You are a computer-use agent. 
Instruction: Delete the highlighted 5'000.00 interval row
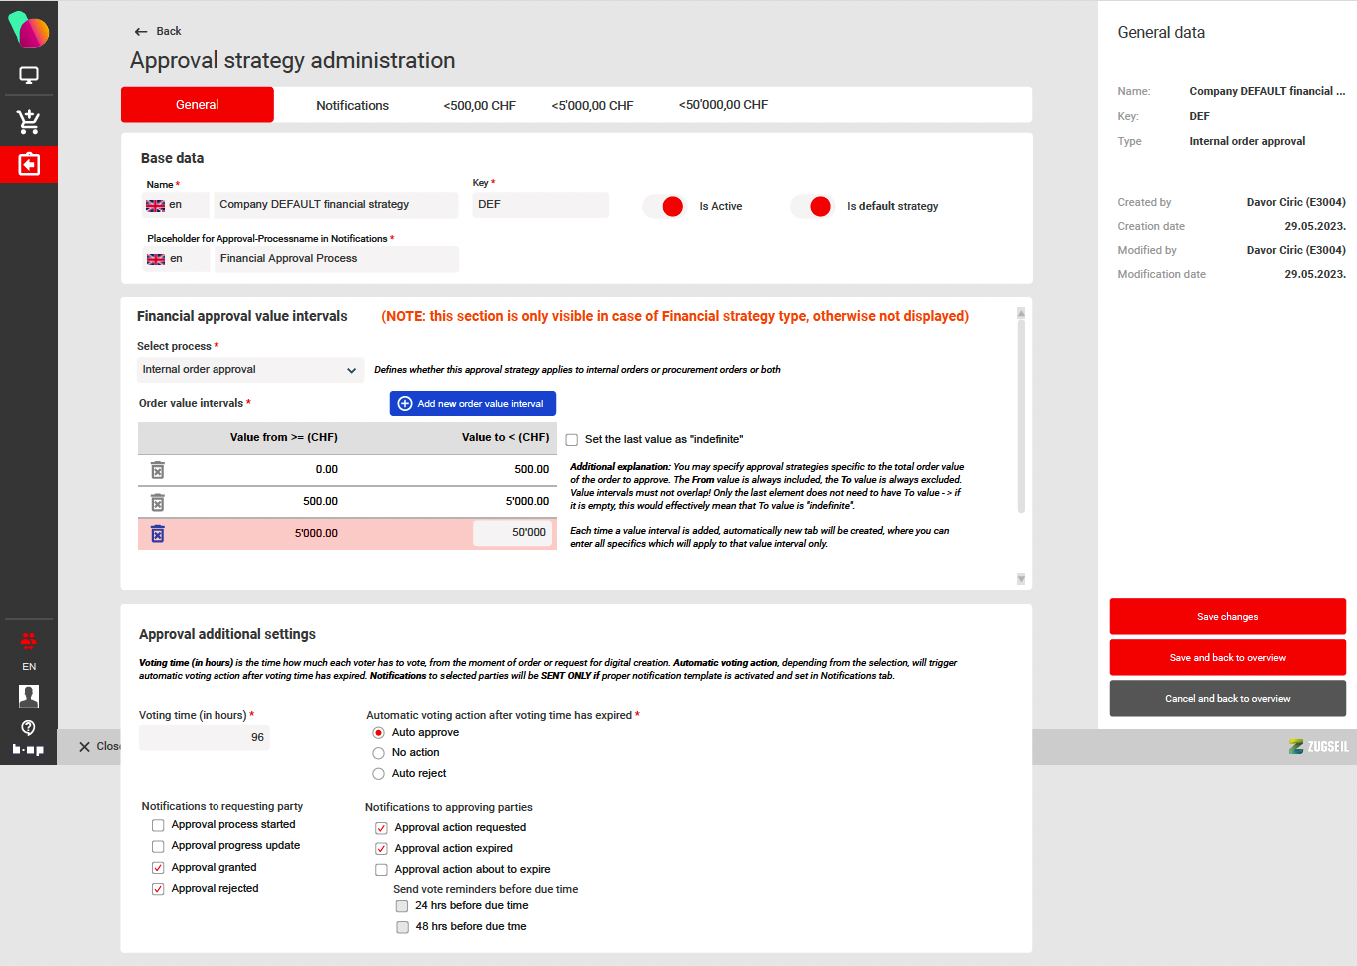pos(157,534)
